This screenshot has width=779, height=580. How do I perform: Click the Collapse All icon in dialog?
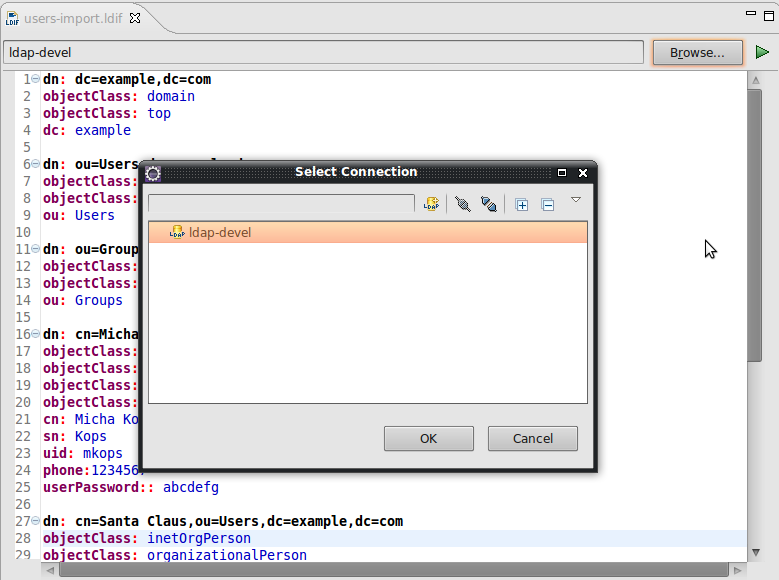click(x=548, y=204)
